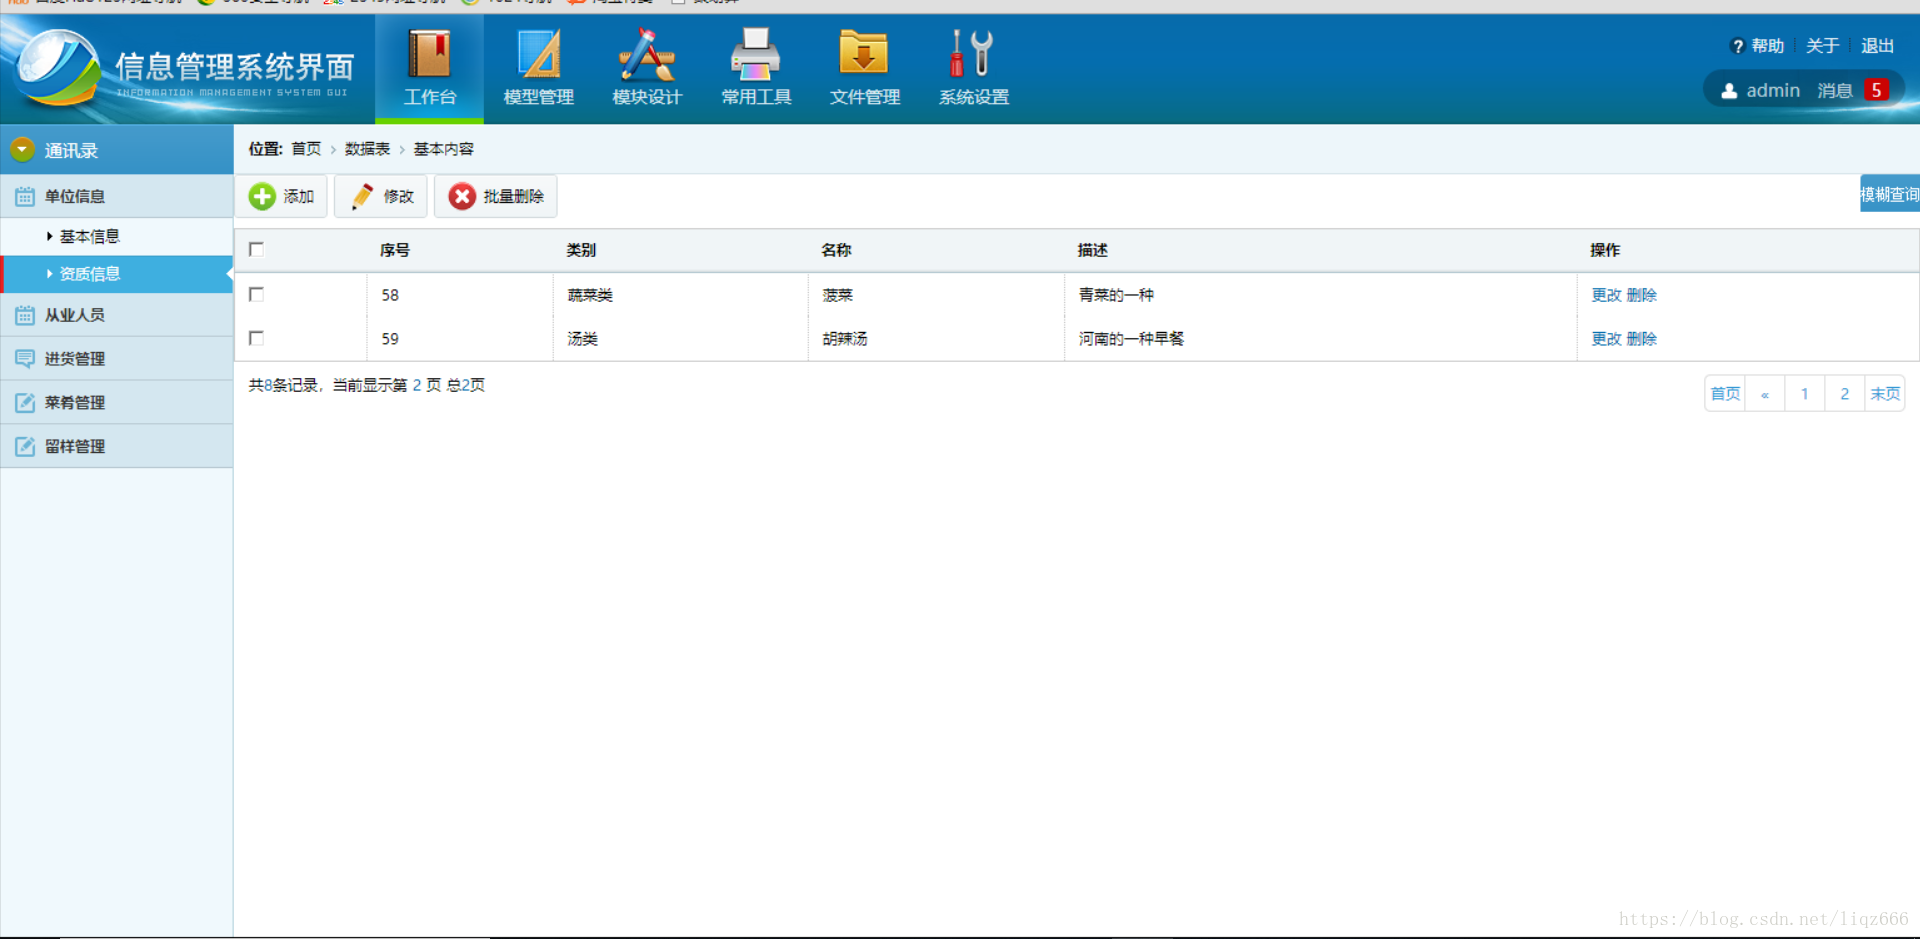Open 模块设计 module design icon
The width and height of the screenshot is (1920, 939).
click(x=647, y=54)
